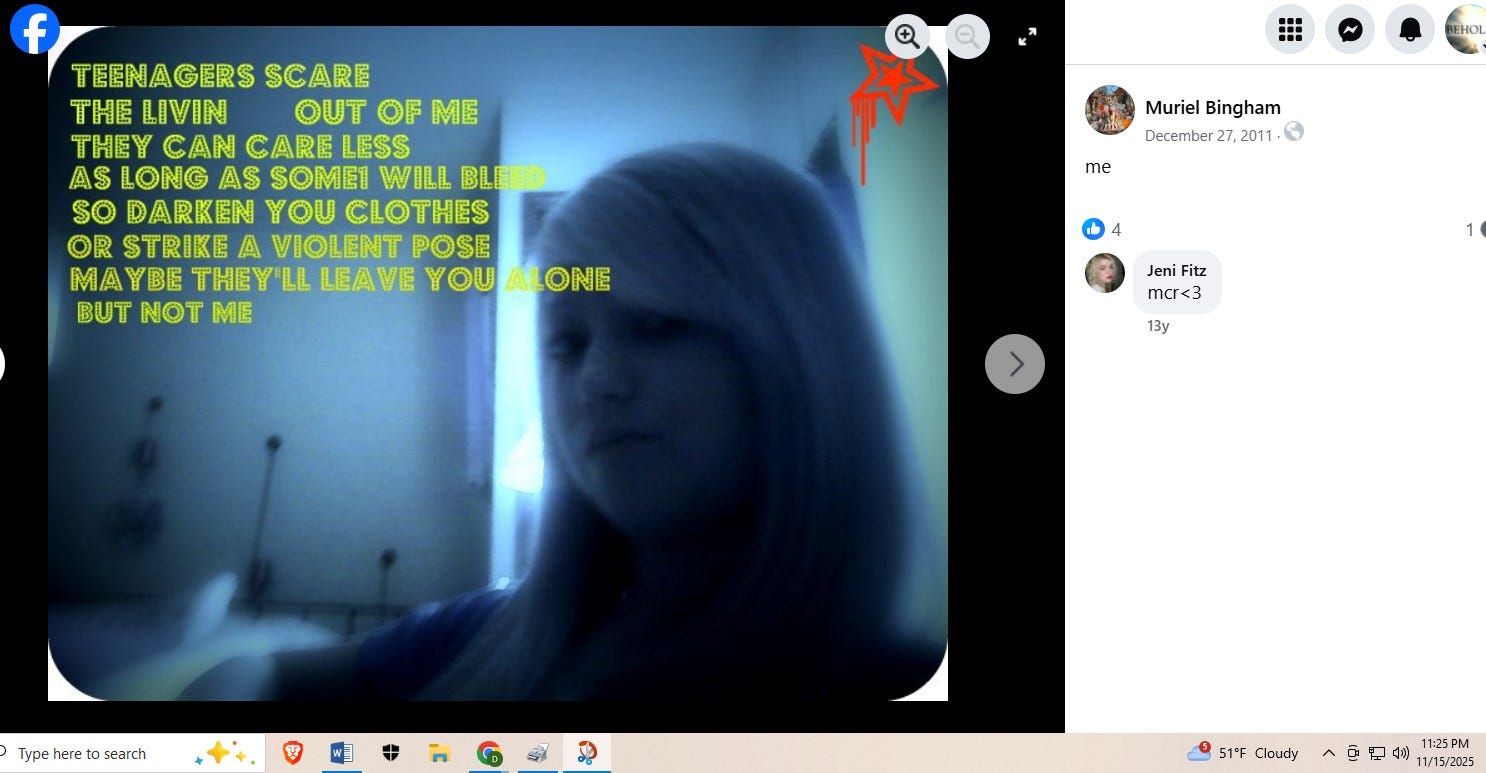
Task: Open the Meet Now camera tray icon
Action: pyautogui.click(x=1353, y=753)
